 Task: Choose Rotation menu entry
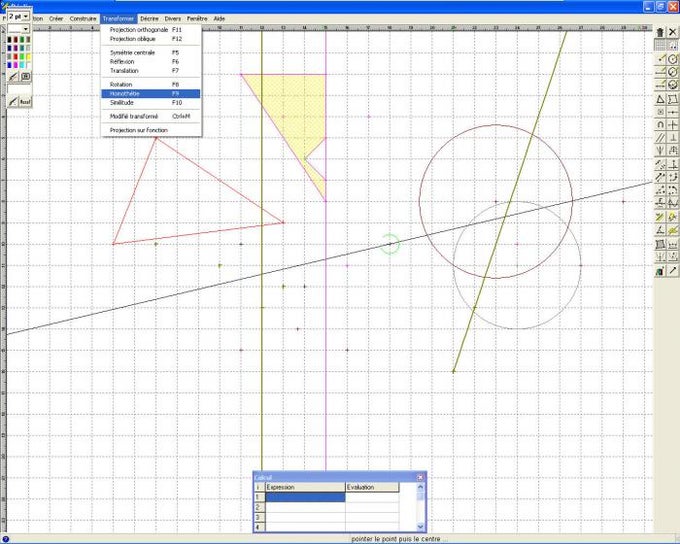(x=150, y=85)
